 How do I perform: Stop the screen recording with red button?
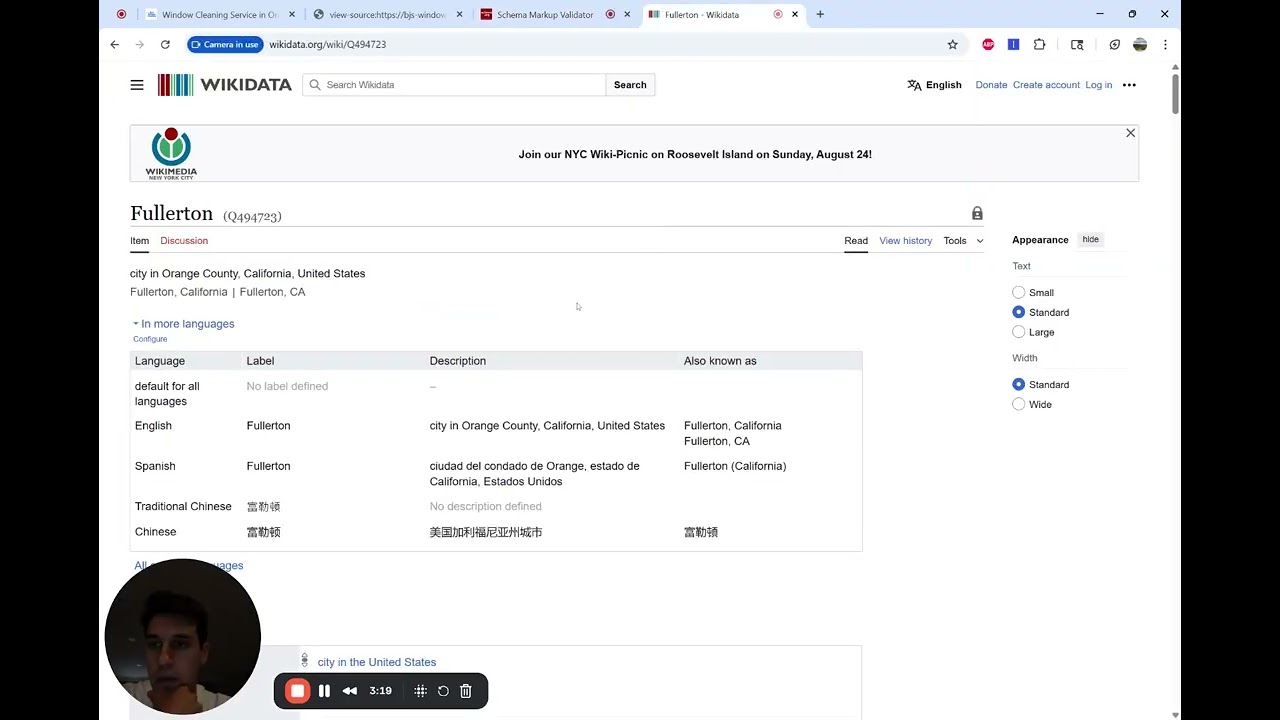pyautogui.click(x=297, y=691)
